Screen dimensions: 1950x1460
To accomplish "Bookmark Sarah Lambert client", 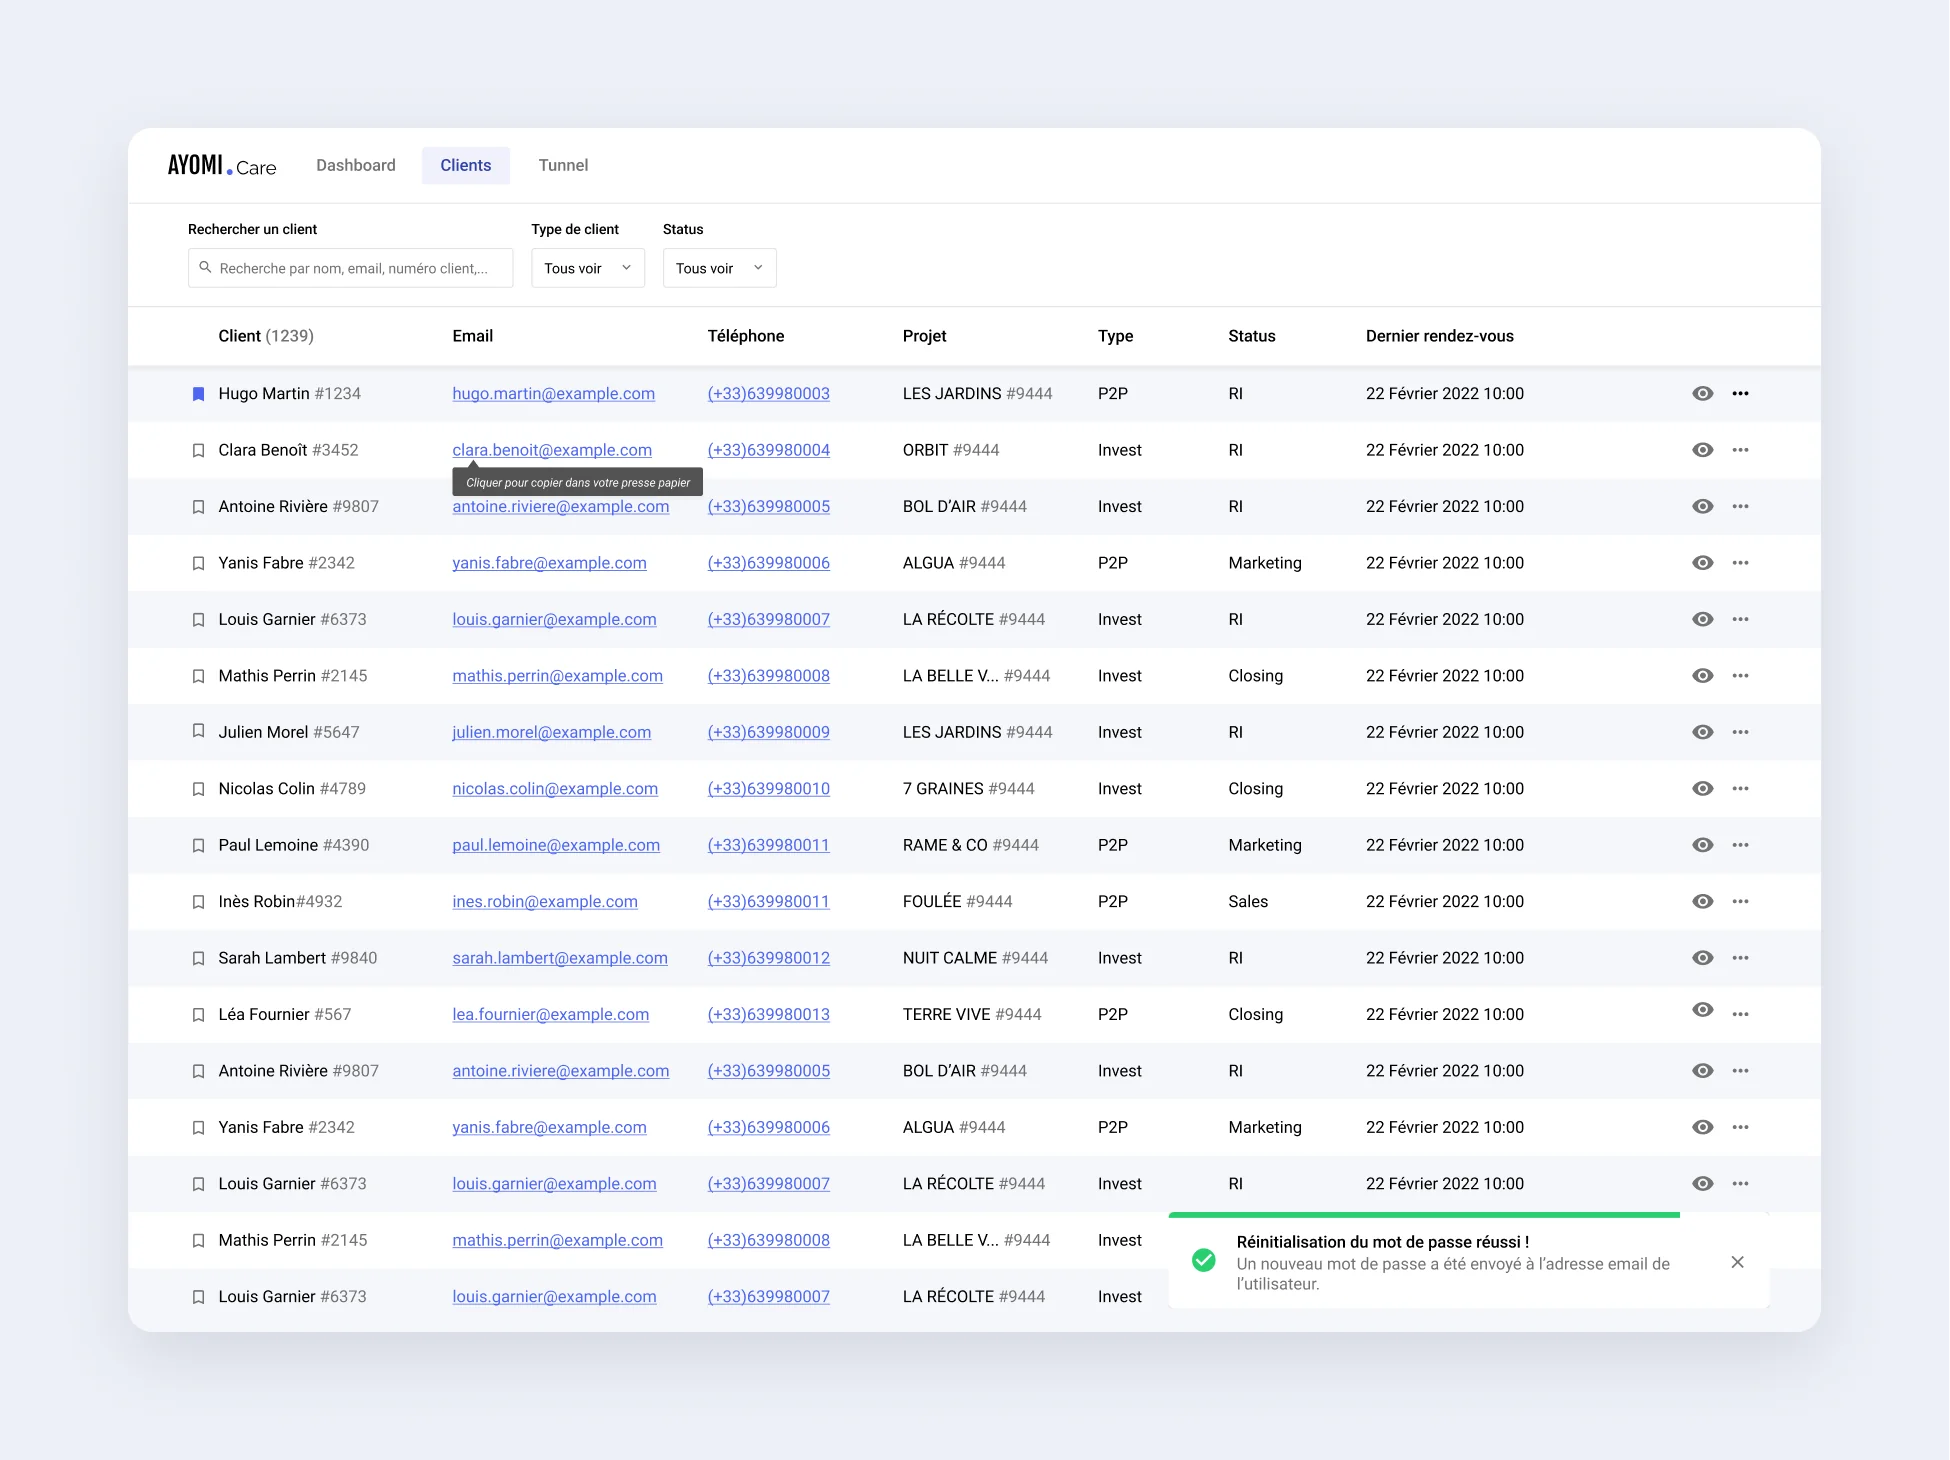I will click(198, 959).
